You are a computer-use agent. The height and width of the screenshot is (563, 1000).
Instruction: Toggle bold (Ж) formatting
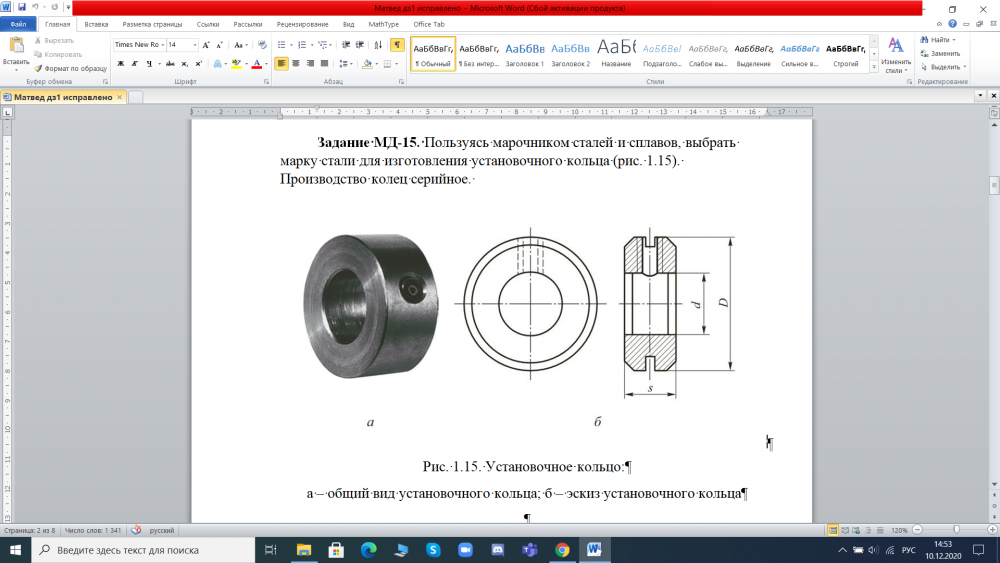tap(120, 63)
